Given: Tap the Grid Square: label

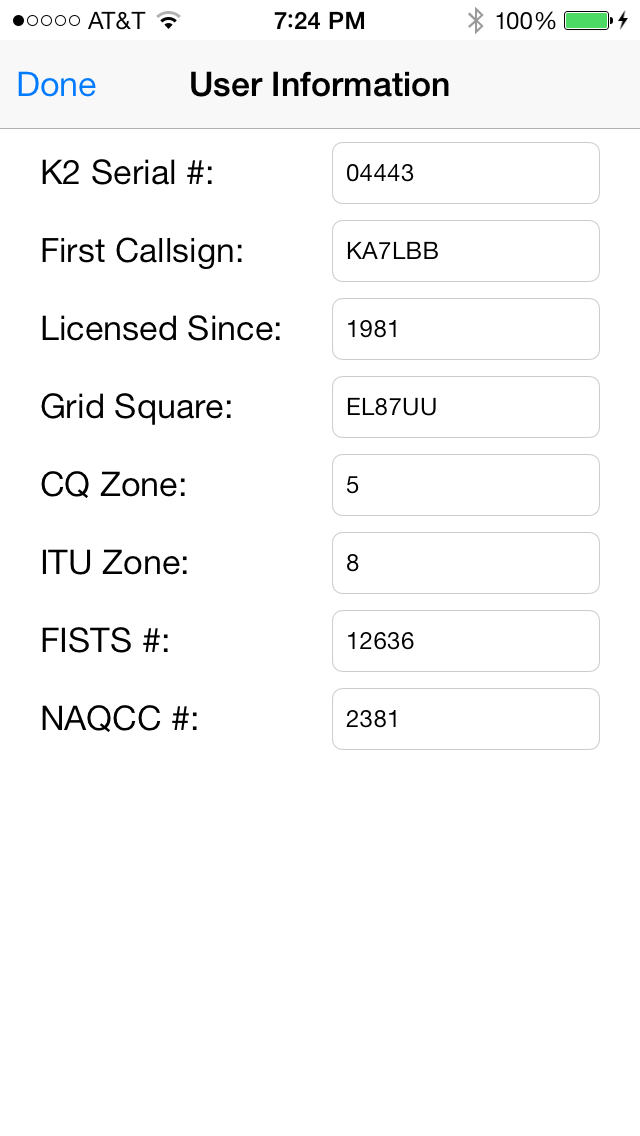Looking at the screenshot, I should 136,407.
